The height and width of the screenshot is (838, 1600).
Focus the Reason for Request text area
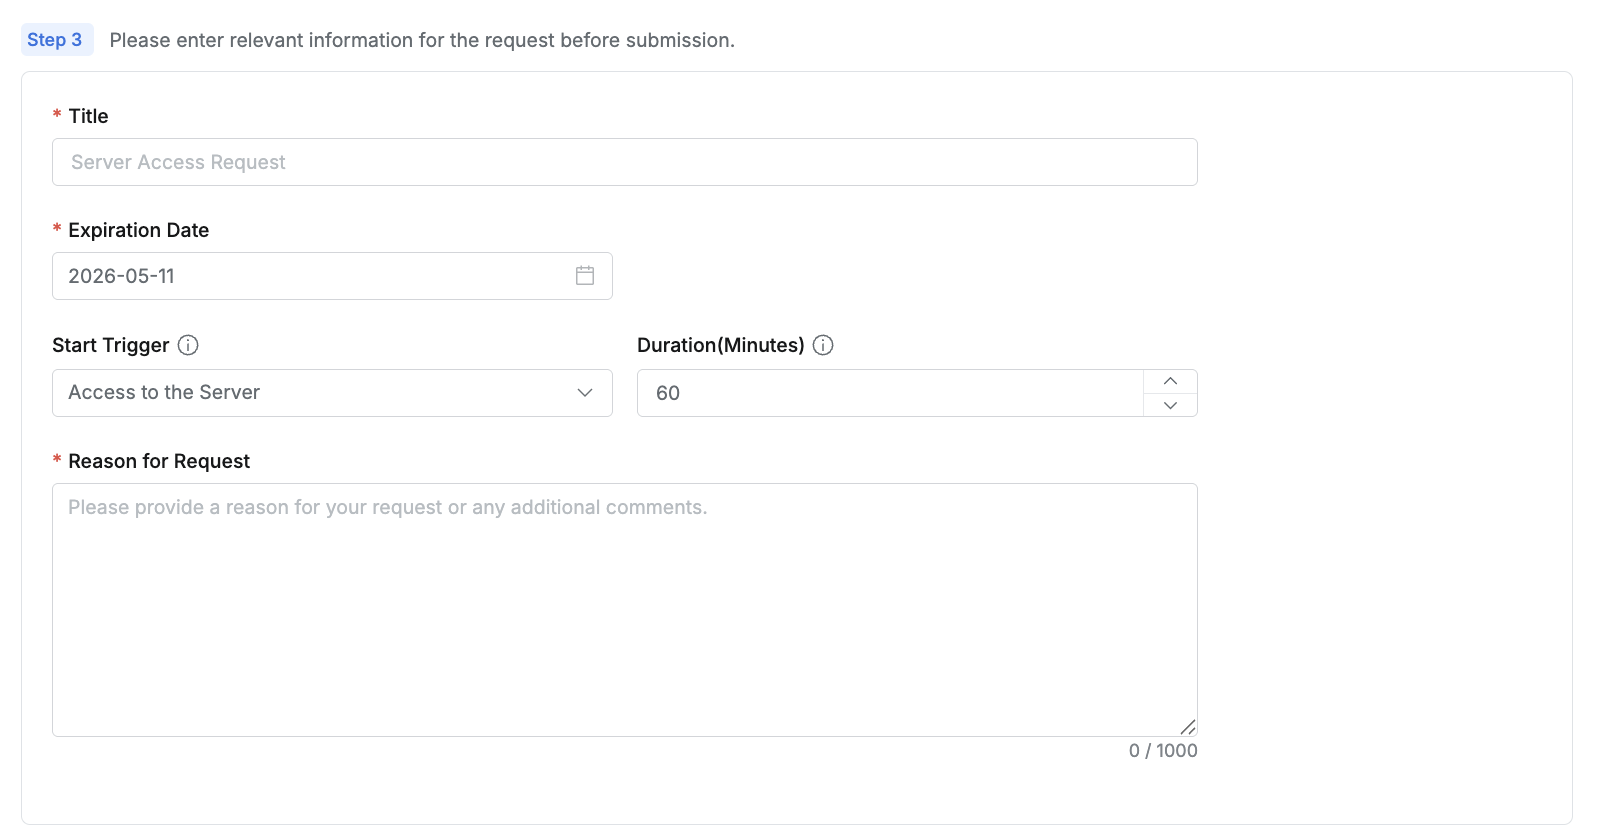624,610
